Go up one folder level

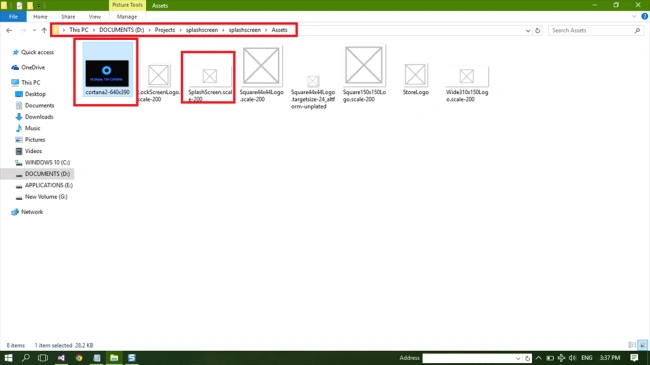(44, 30)
